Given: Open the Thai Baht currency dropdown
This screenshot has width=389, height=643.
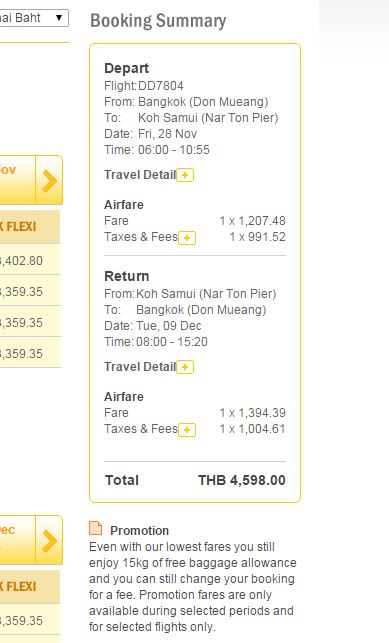Looking at the screenshot, I should click(34, 18).
